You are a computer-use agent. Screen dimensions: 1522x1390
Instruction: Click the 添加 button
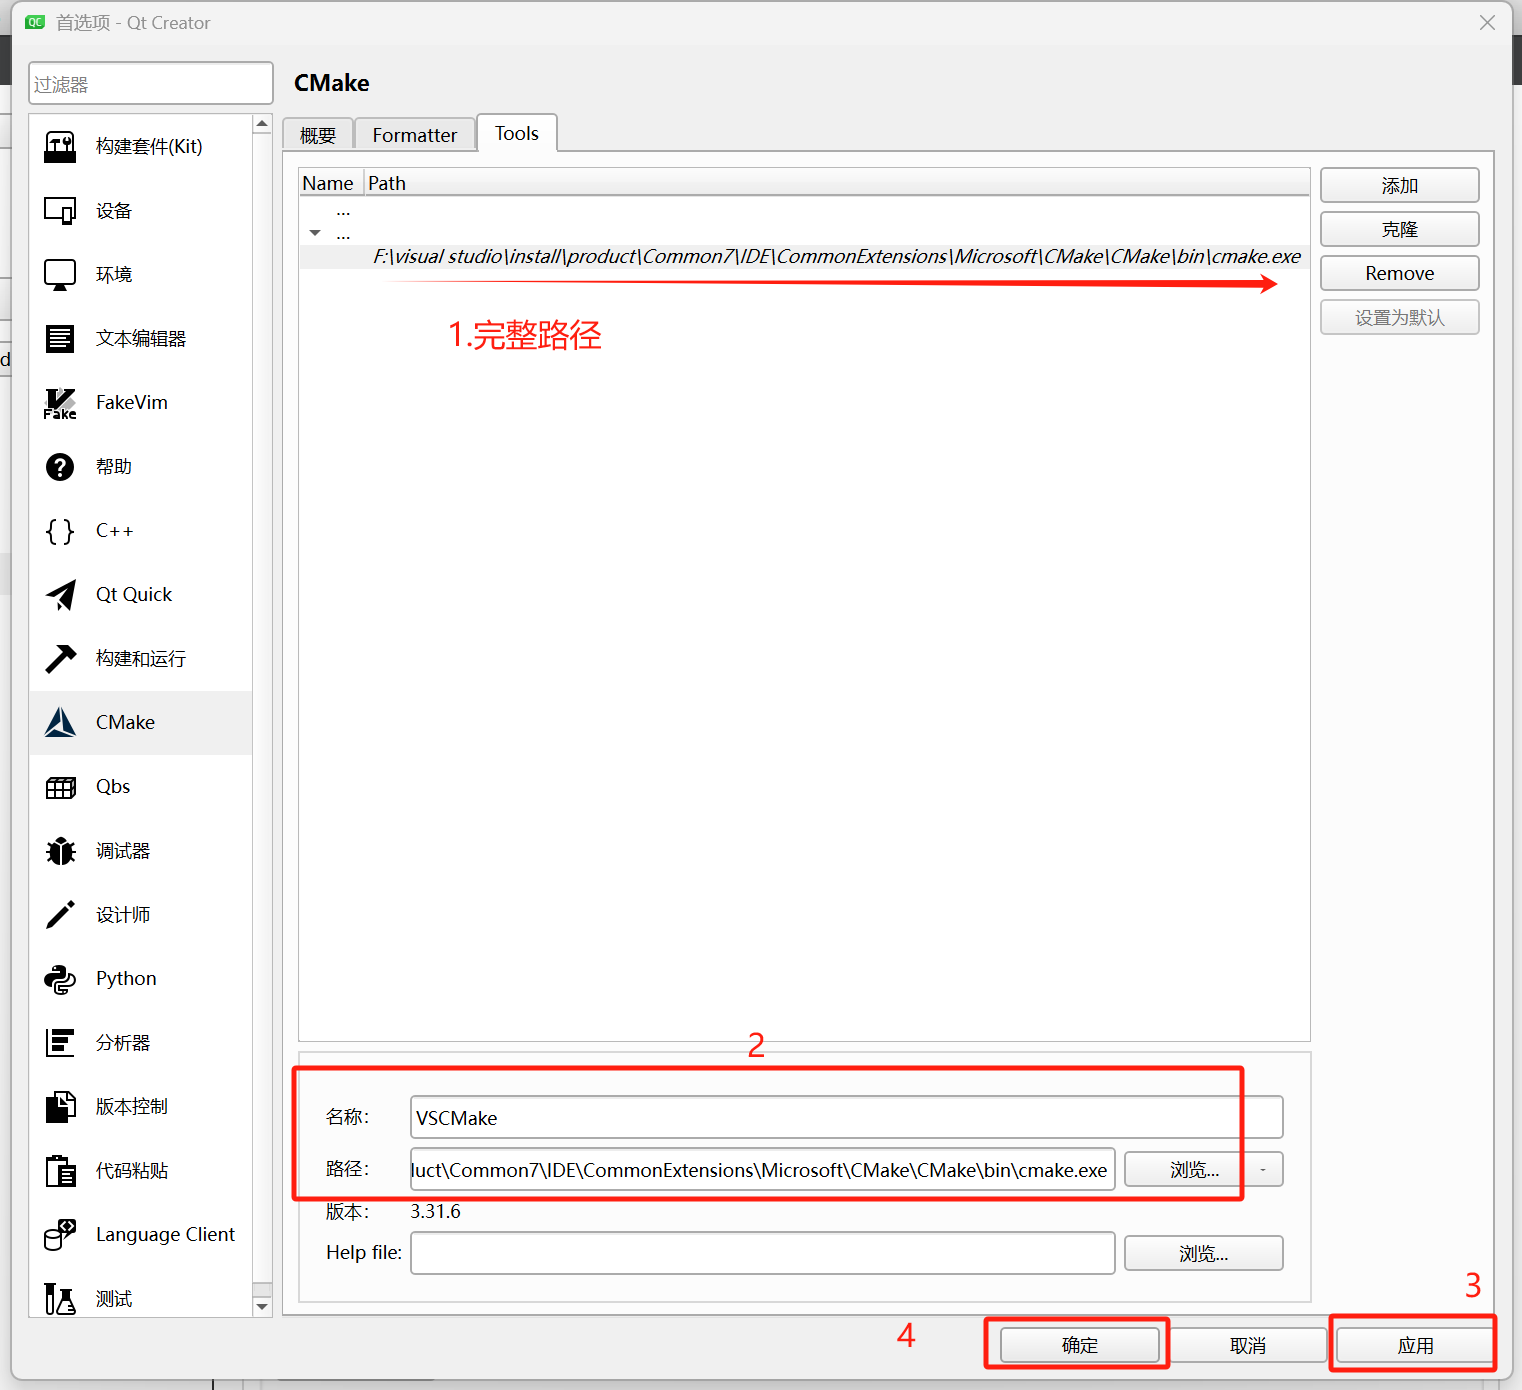tap(1399, 185)
